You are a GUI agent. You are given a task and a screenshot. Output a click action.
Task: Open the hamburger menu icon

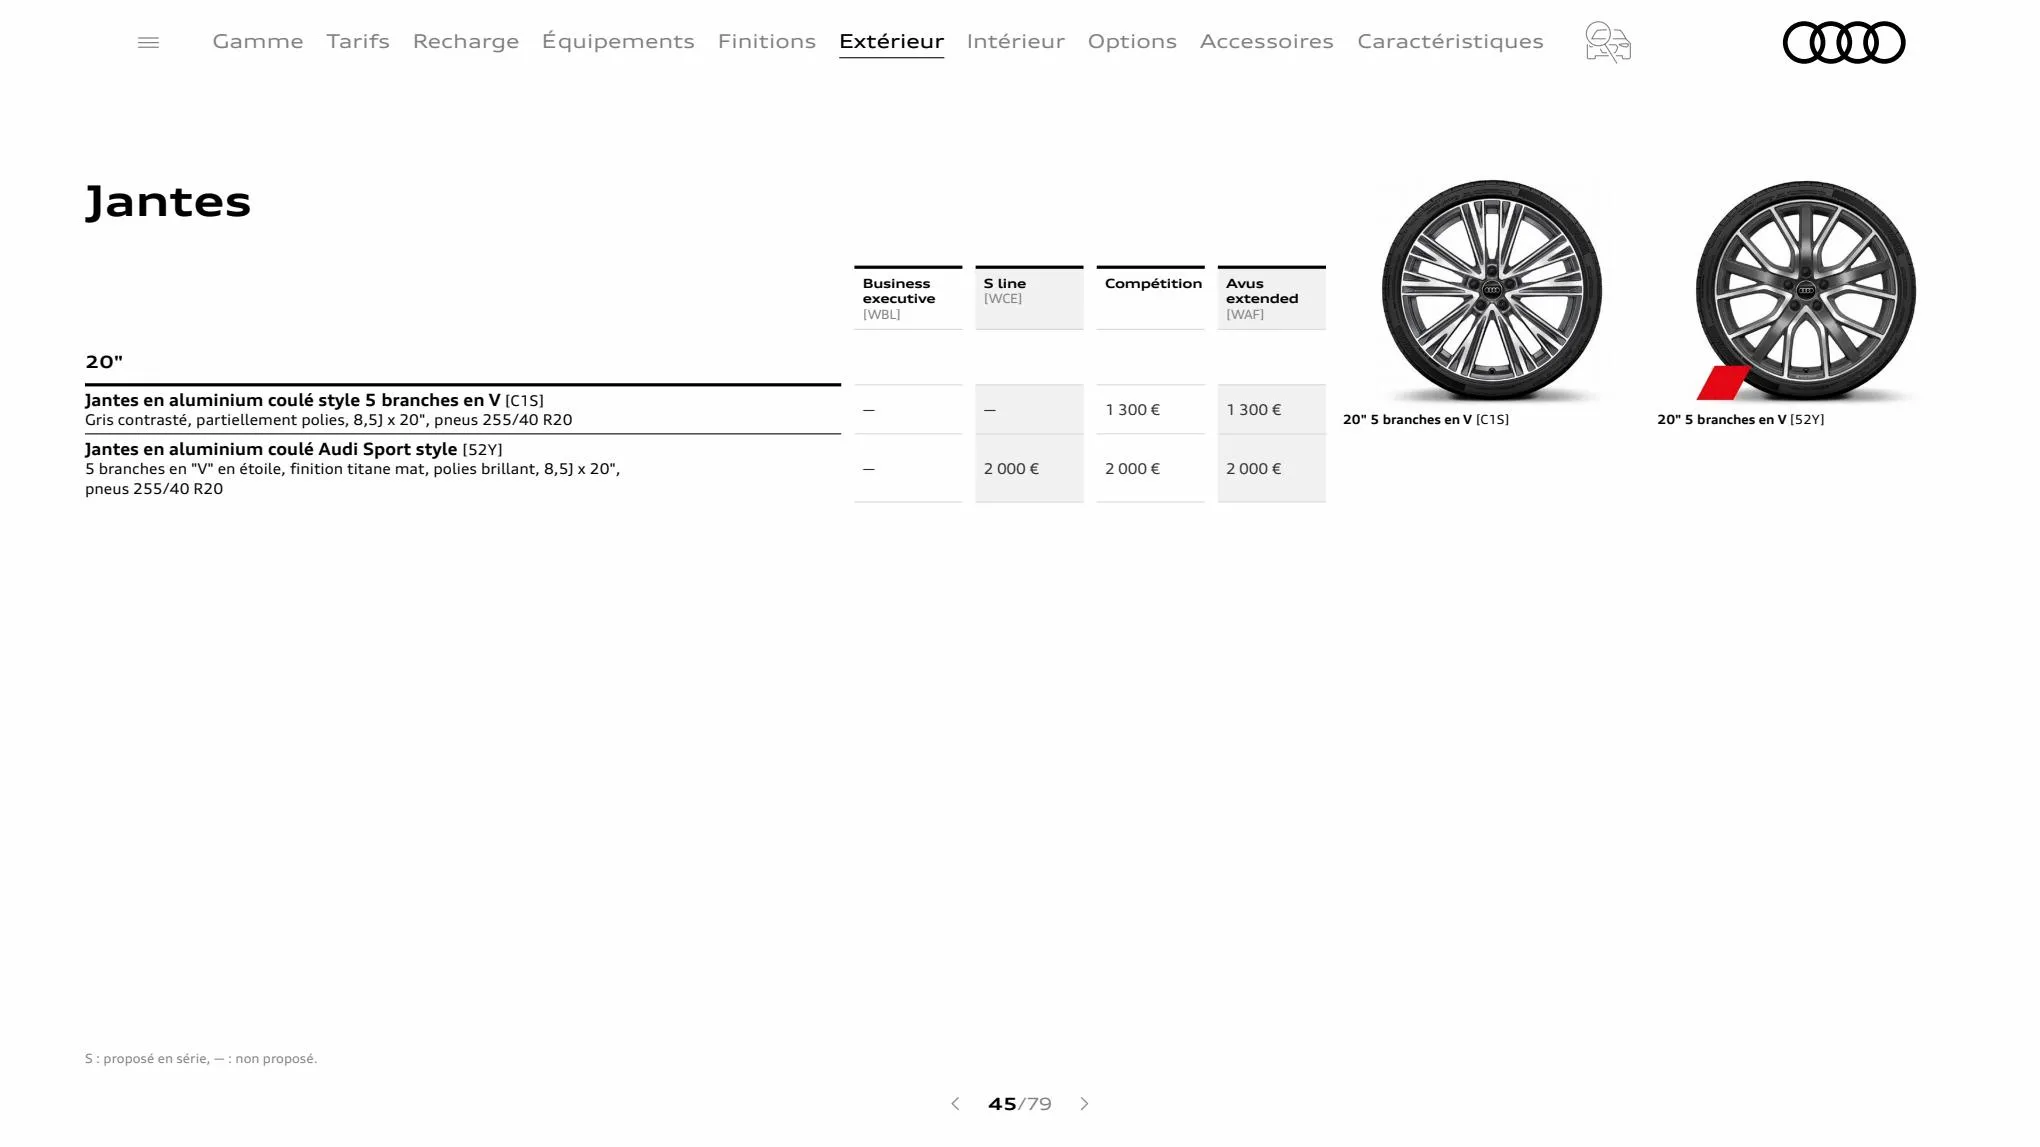[x=149, y=42]
